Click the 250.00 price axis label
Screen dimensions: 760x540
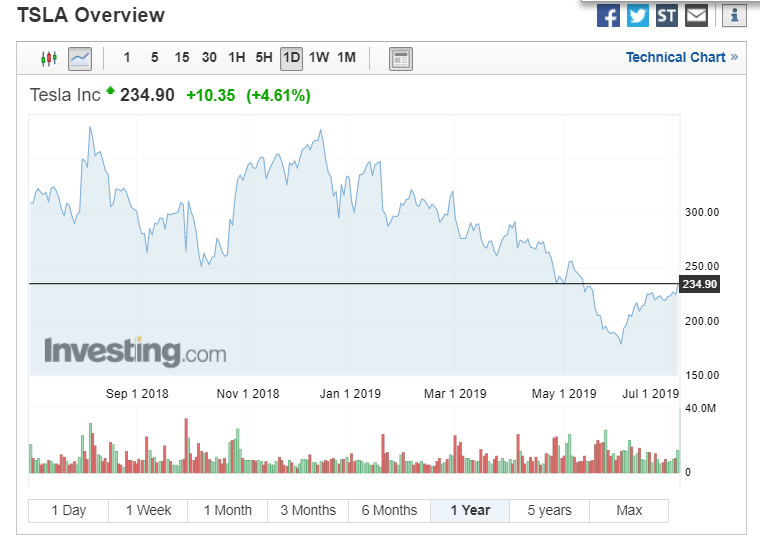702,266
